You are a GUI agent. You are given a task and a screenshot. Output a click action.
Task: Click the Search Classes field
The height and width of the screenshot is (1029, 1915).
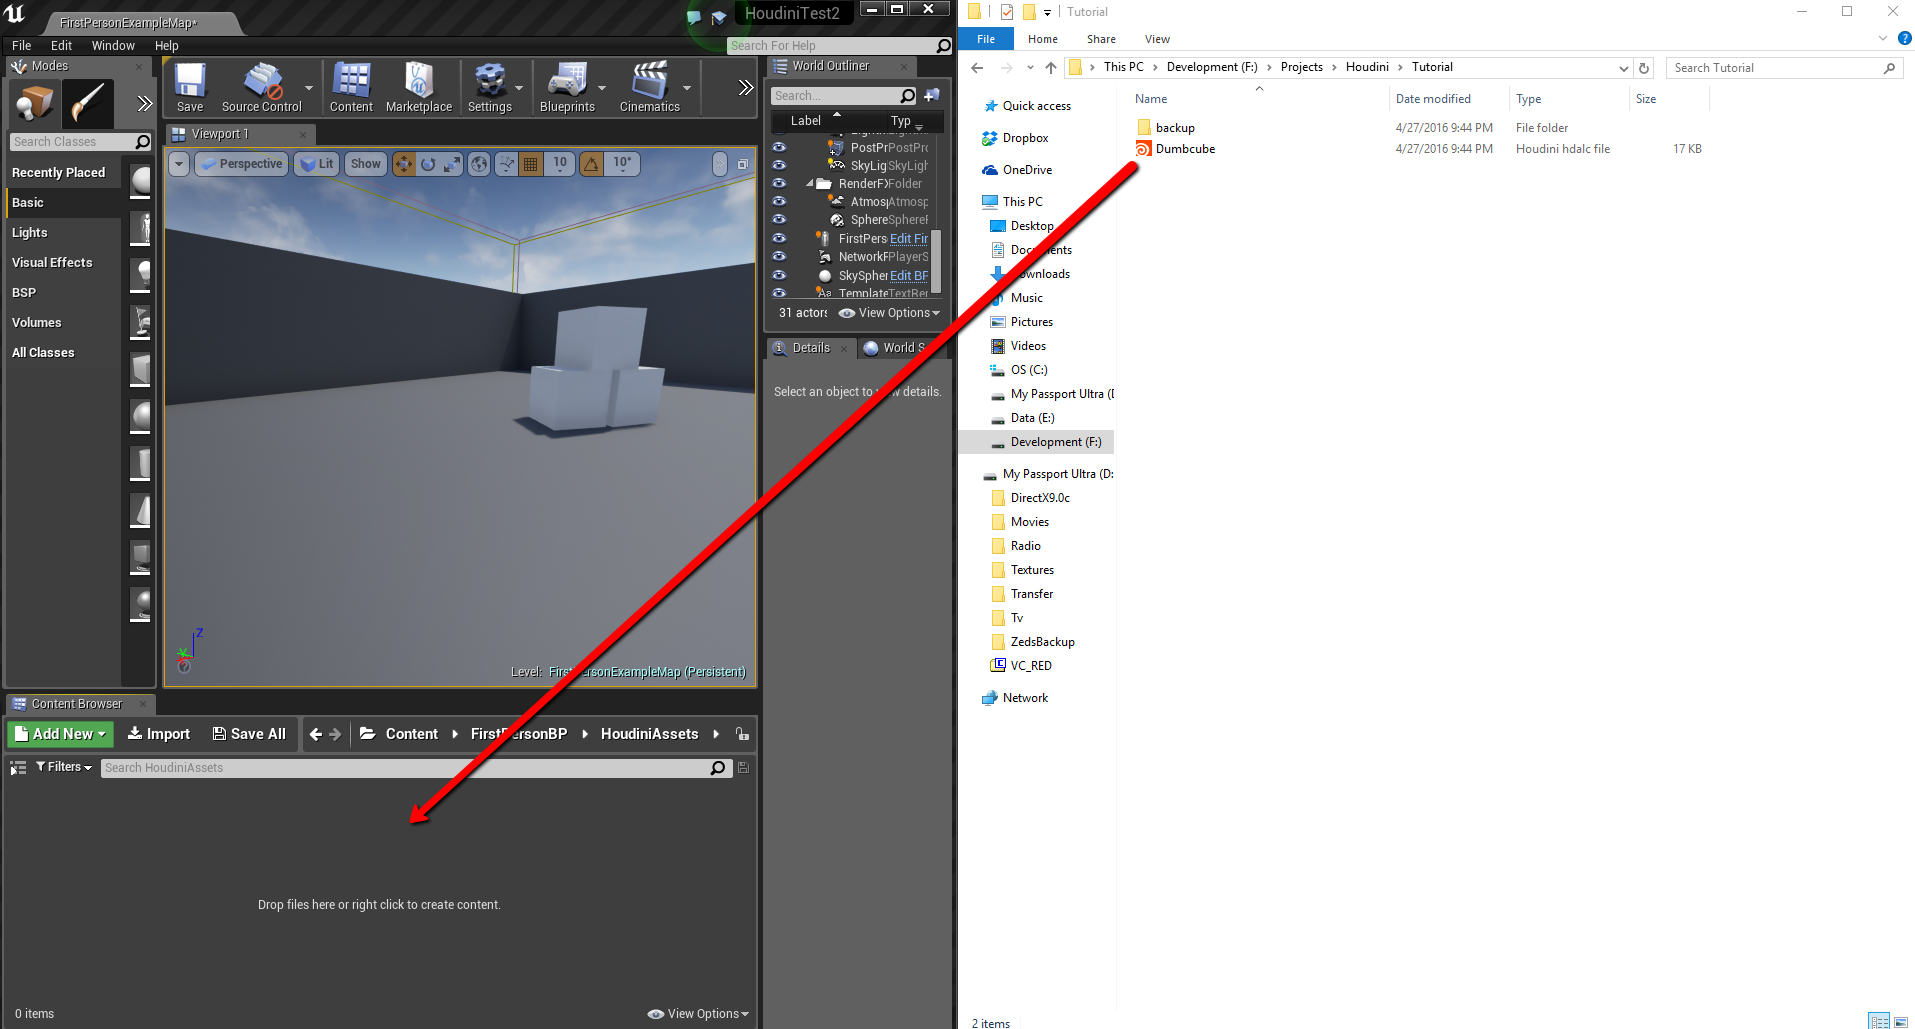click(80, 142)
